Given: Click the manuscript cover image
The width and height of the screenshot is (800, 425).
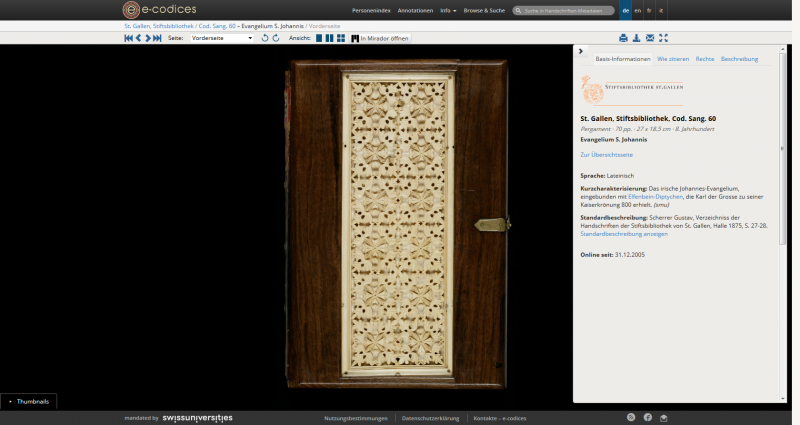Looking at the screenshot, I should (398, 224).
